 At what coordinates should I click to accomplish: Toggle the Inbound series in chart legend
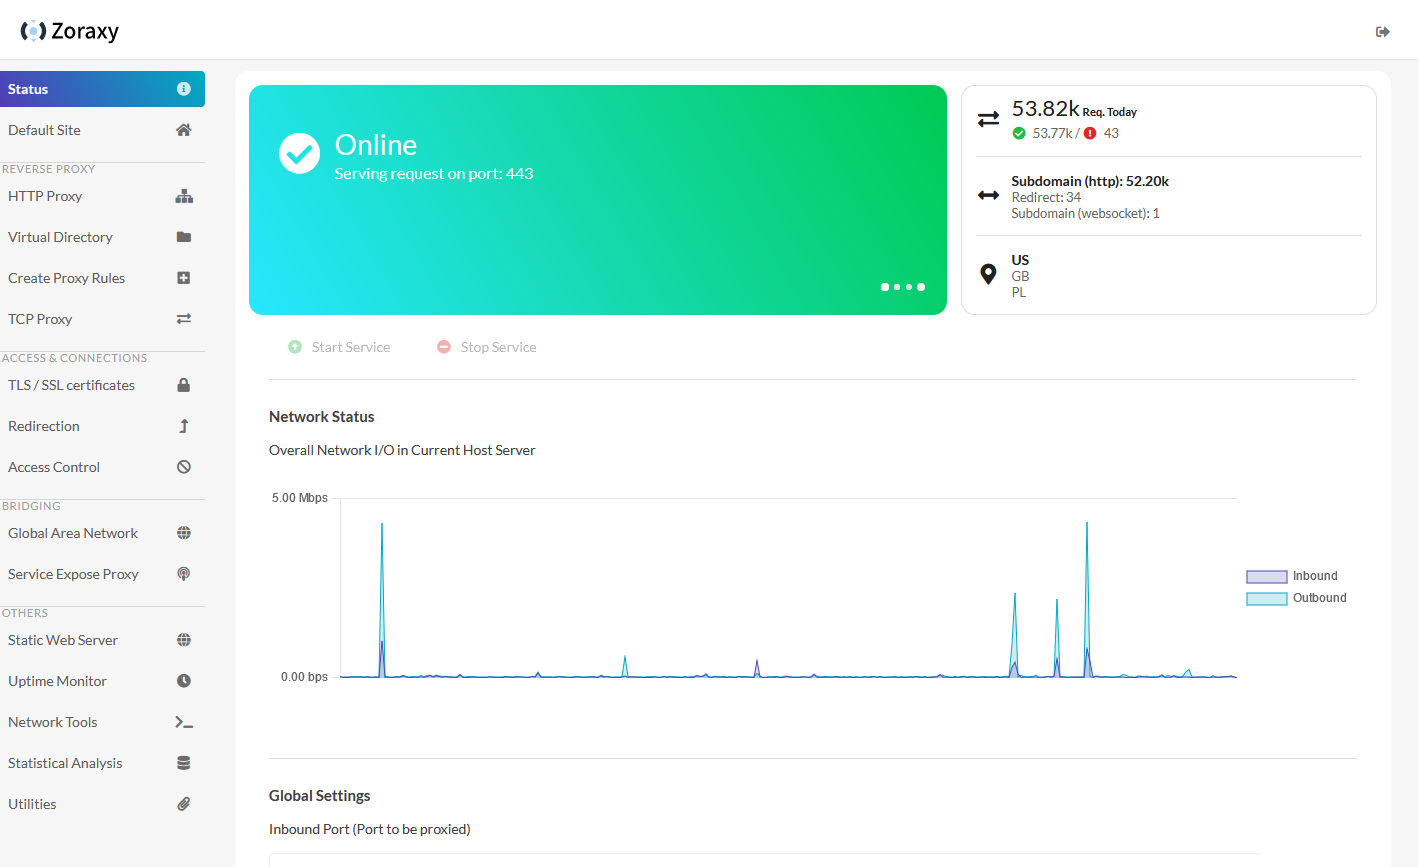1292,576
